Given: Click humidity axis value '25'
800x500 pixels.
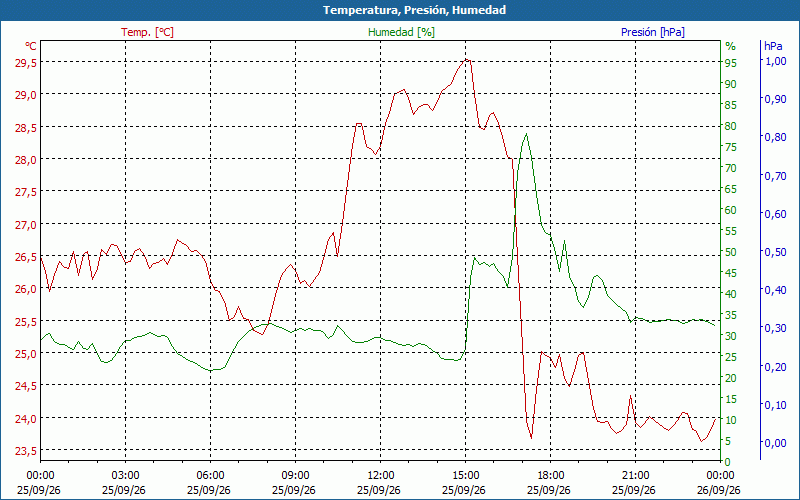Looking at the screenshot, I should pos(731,357).
